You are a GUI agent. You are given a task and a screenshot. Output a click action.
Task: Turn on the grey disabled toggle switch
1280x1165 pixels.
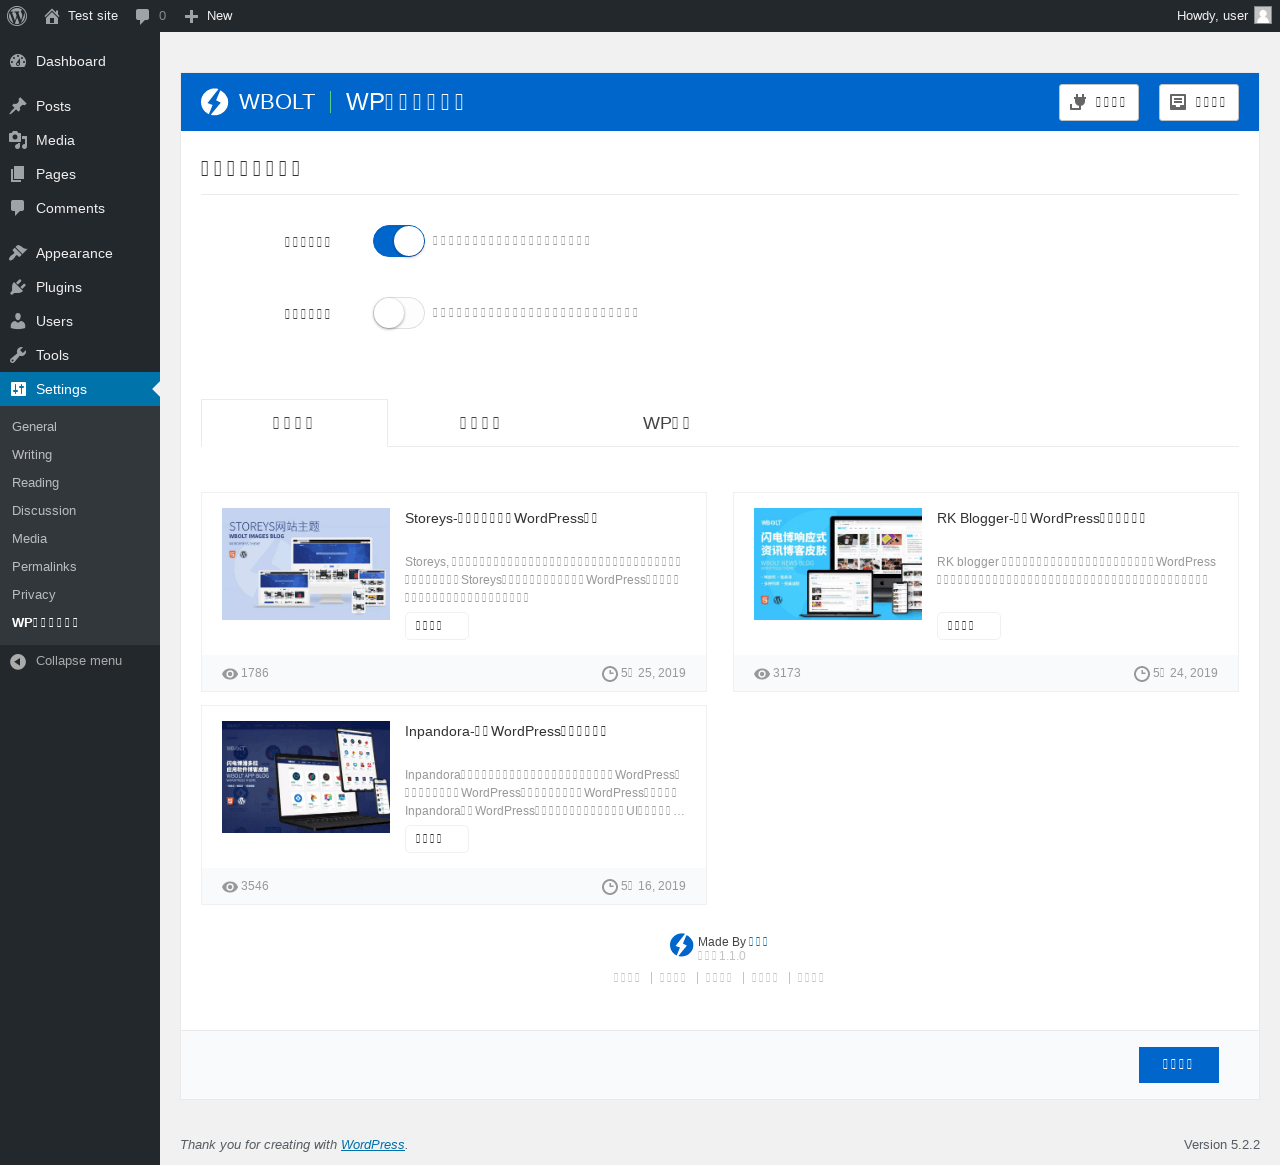[399, 313]
